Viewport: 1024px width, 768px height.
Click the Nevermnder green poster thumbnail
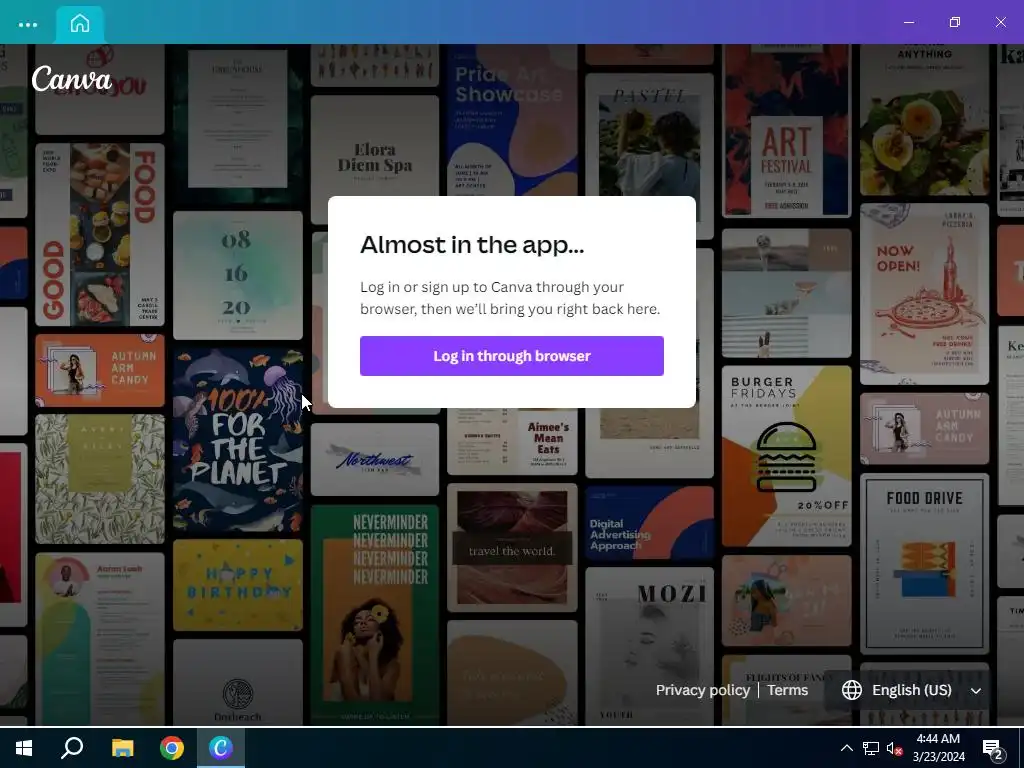tap(374, 614)
